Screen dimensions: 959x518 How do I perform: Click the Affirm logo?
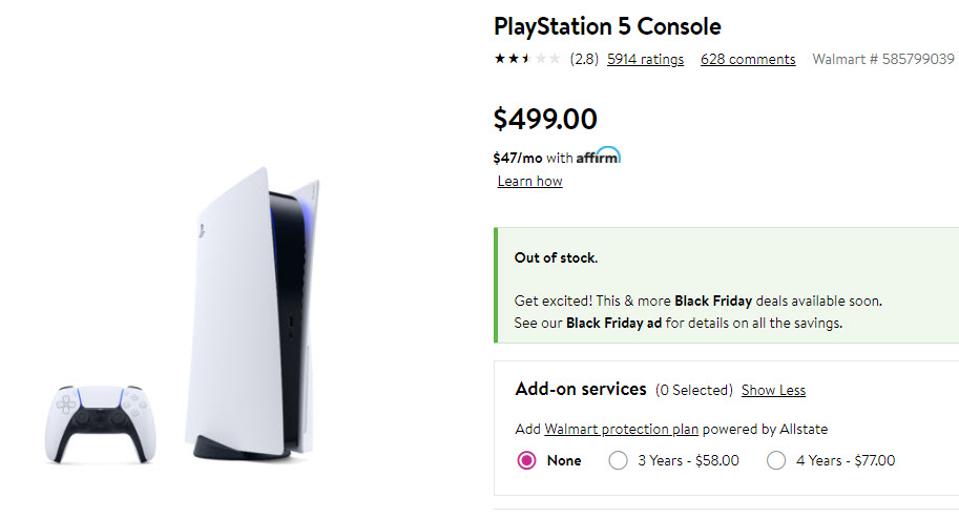pyautogui.click(x=598, y=157)
